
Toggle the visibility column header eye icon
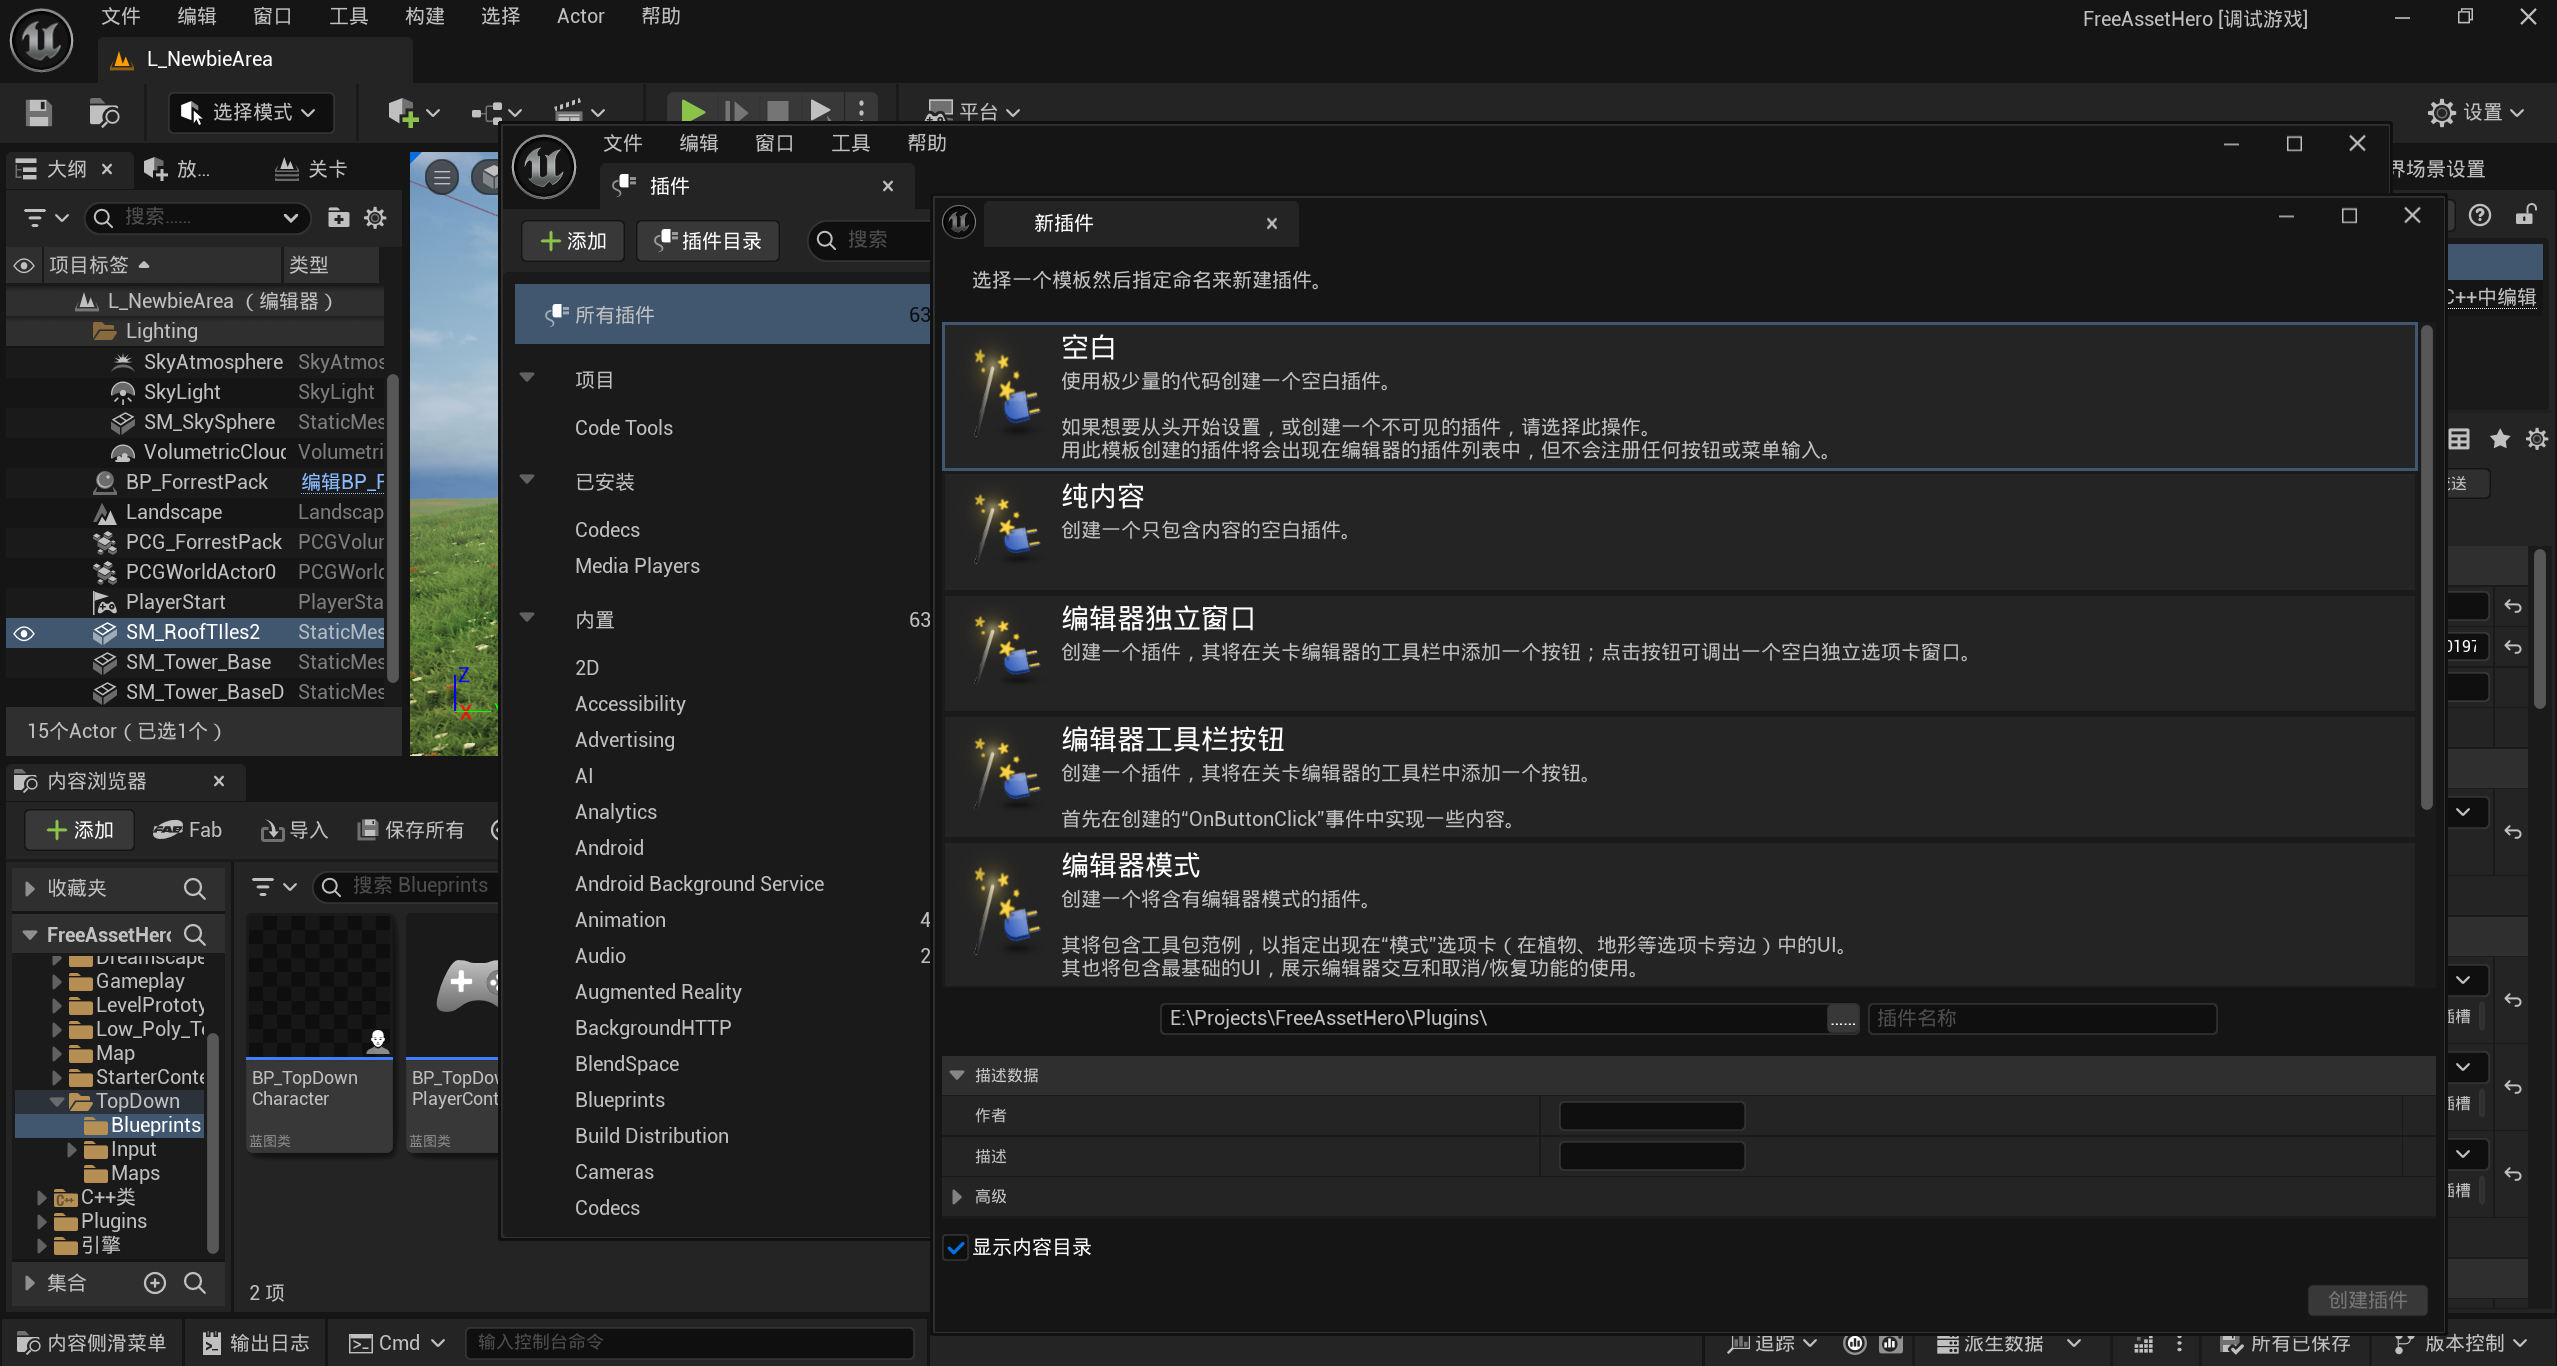[x=24, y=265]
